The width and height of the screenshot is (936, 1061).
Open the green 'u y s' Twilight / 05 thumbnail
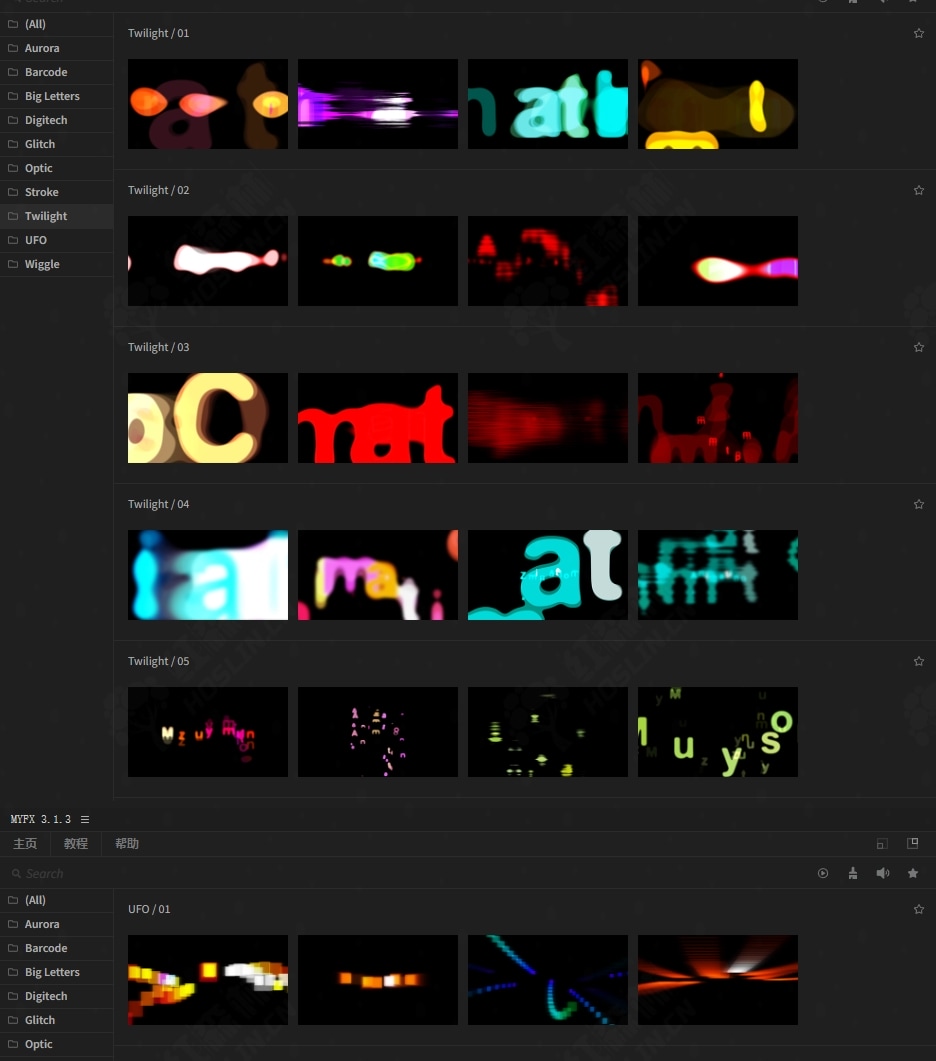[717, 731]
